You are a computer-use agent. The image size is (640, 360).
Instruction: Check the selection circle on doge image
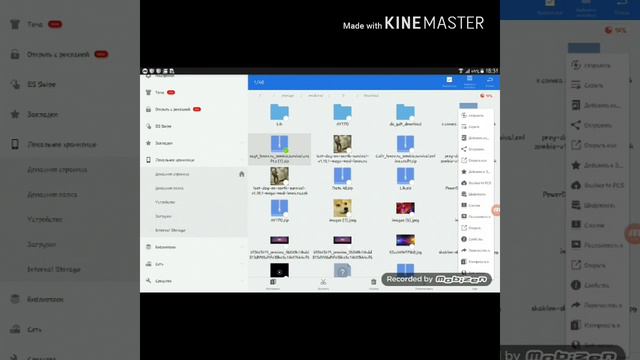349,215
